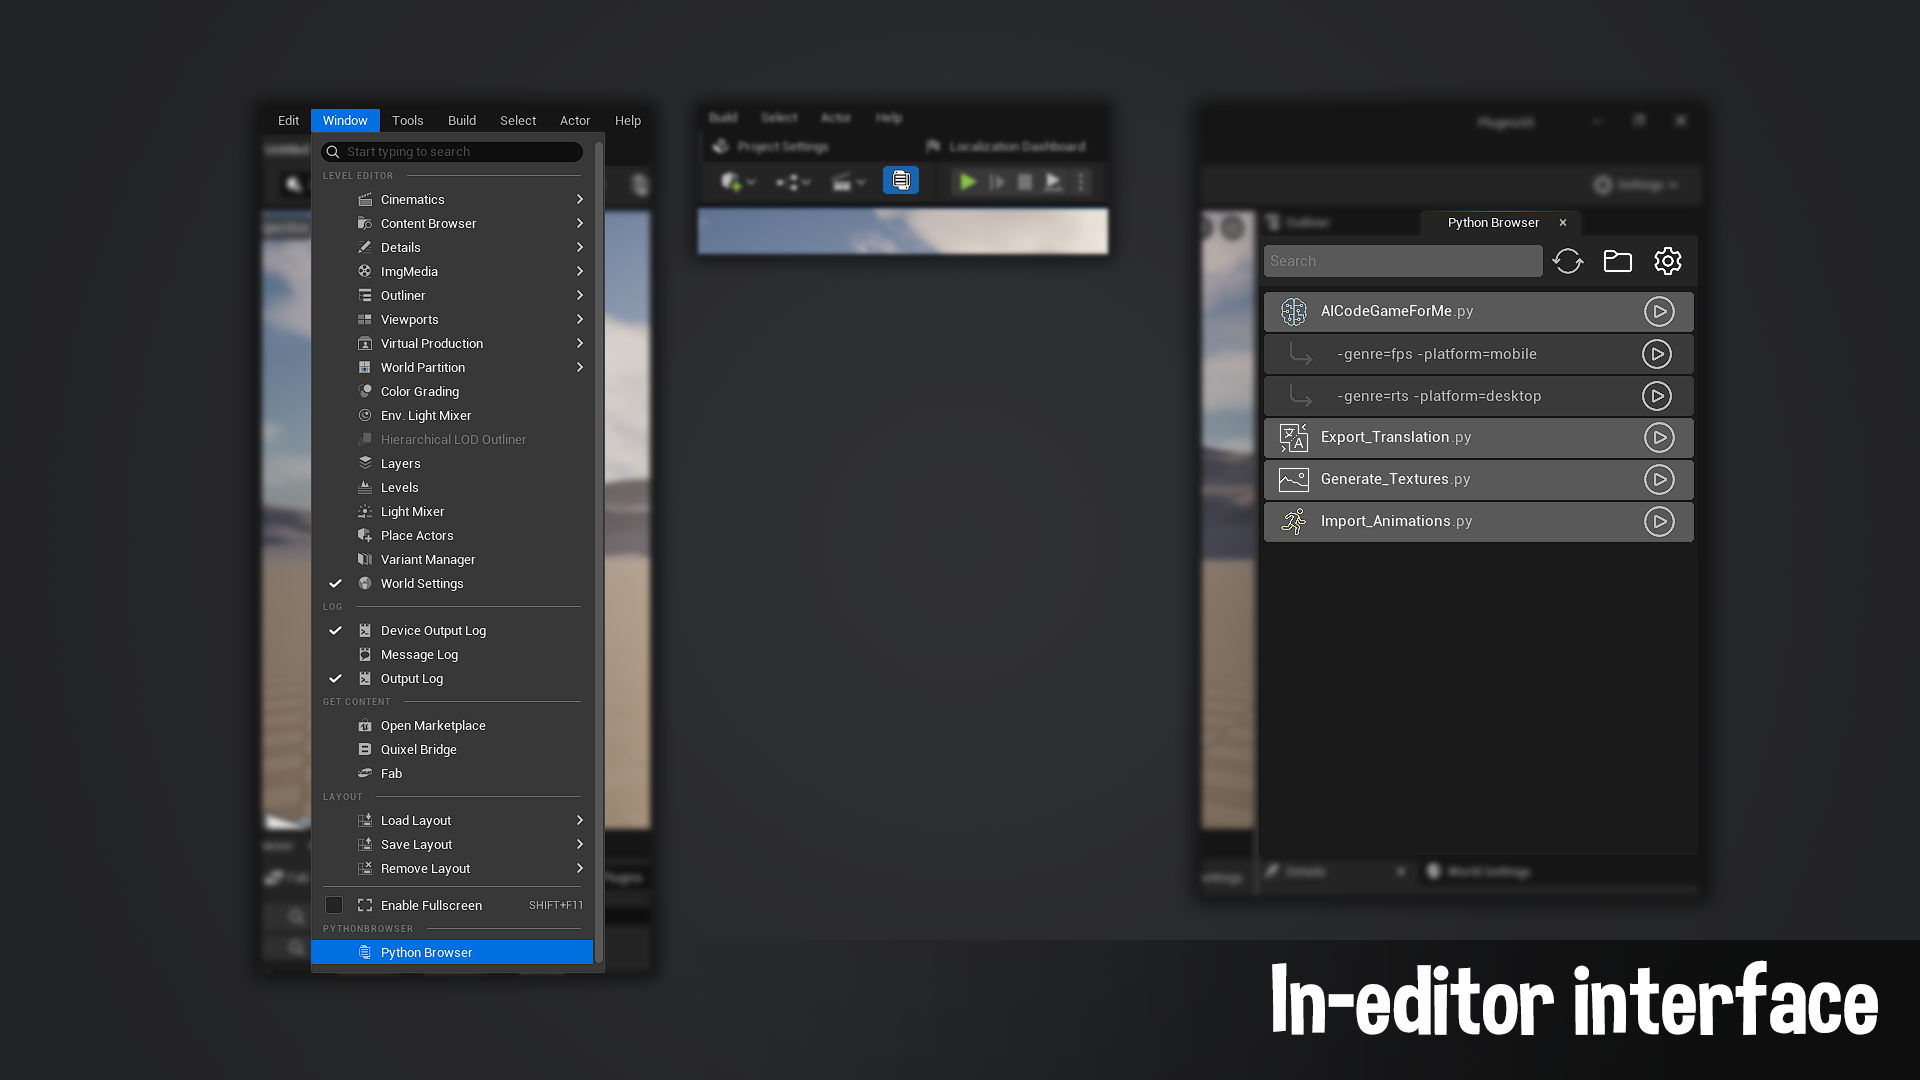This screenshot has width=1920, height=1080.
Task: Open Quixel Bridge from menu
Action: click(x=418, y=750)
